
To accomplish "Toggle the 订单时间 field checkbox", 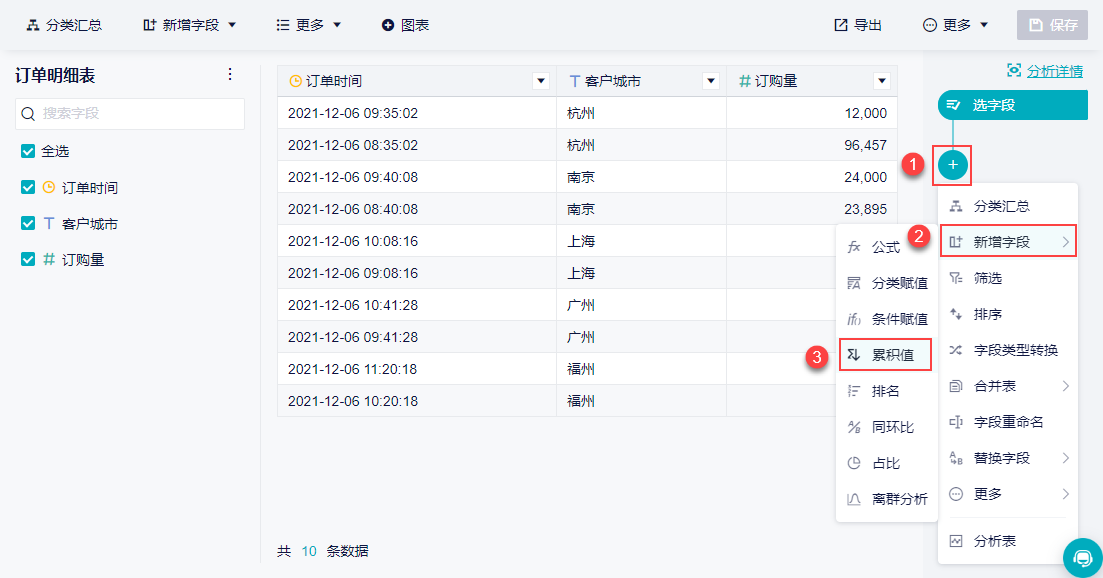I will [x=28, y=187].
